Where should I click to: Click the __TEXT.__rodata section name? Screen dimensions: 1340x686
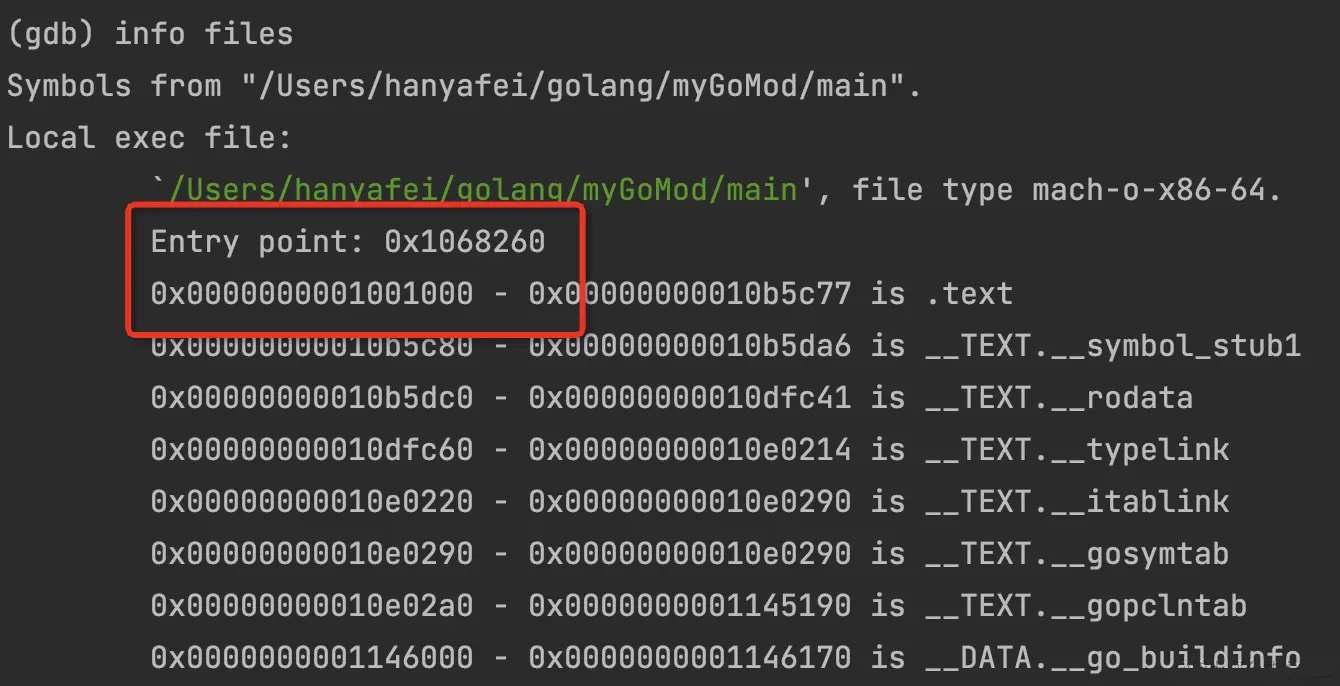1058,398
